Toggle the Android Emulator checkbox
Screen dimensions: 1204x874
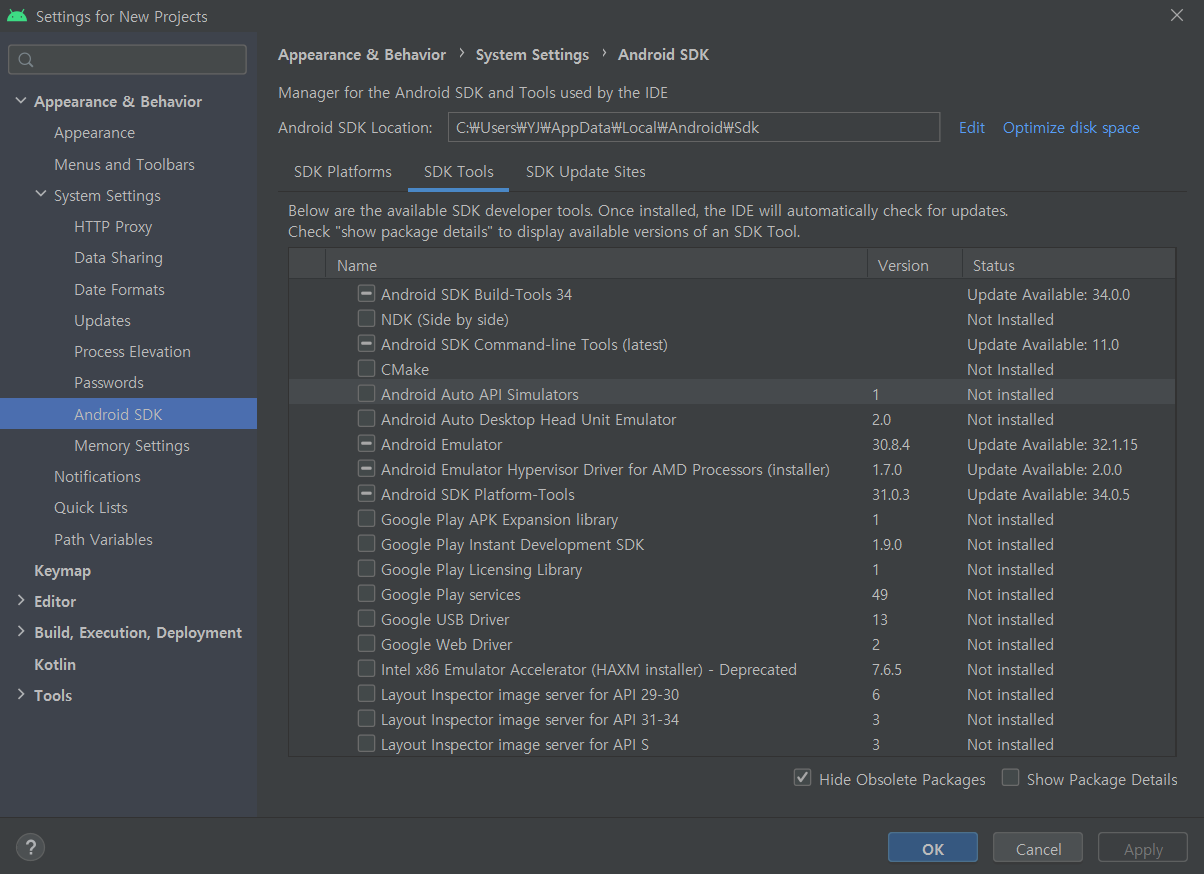coord(366,444)
